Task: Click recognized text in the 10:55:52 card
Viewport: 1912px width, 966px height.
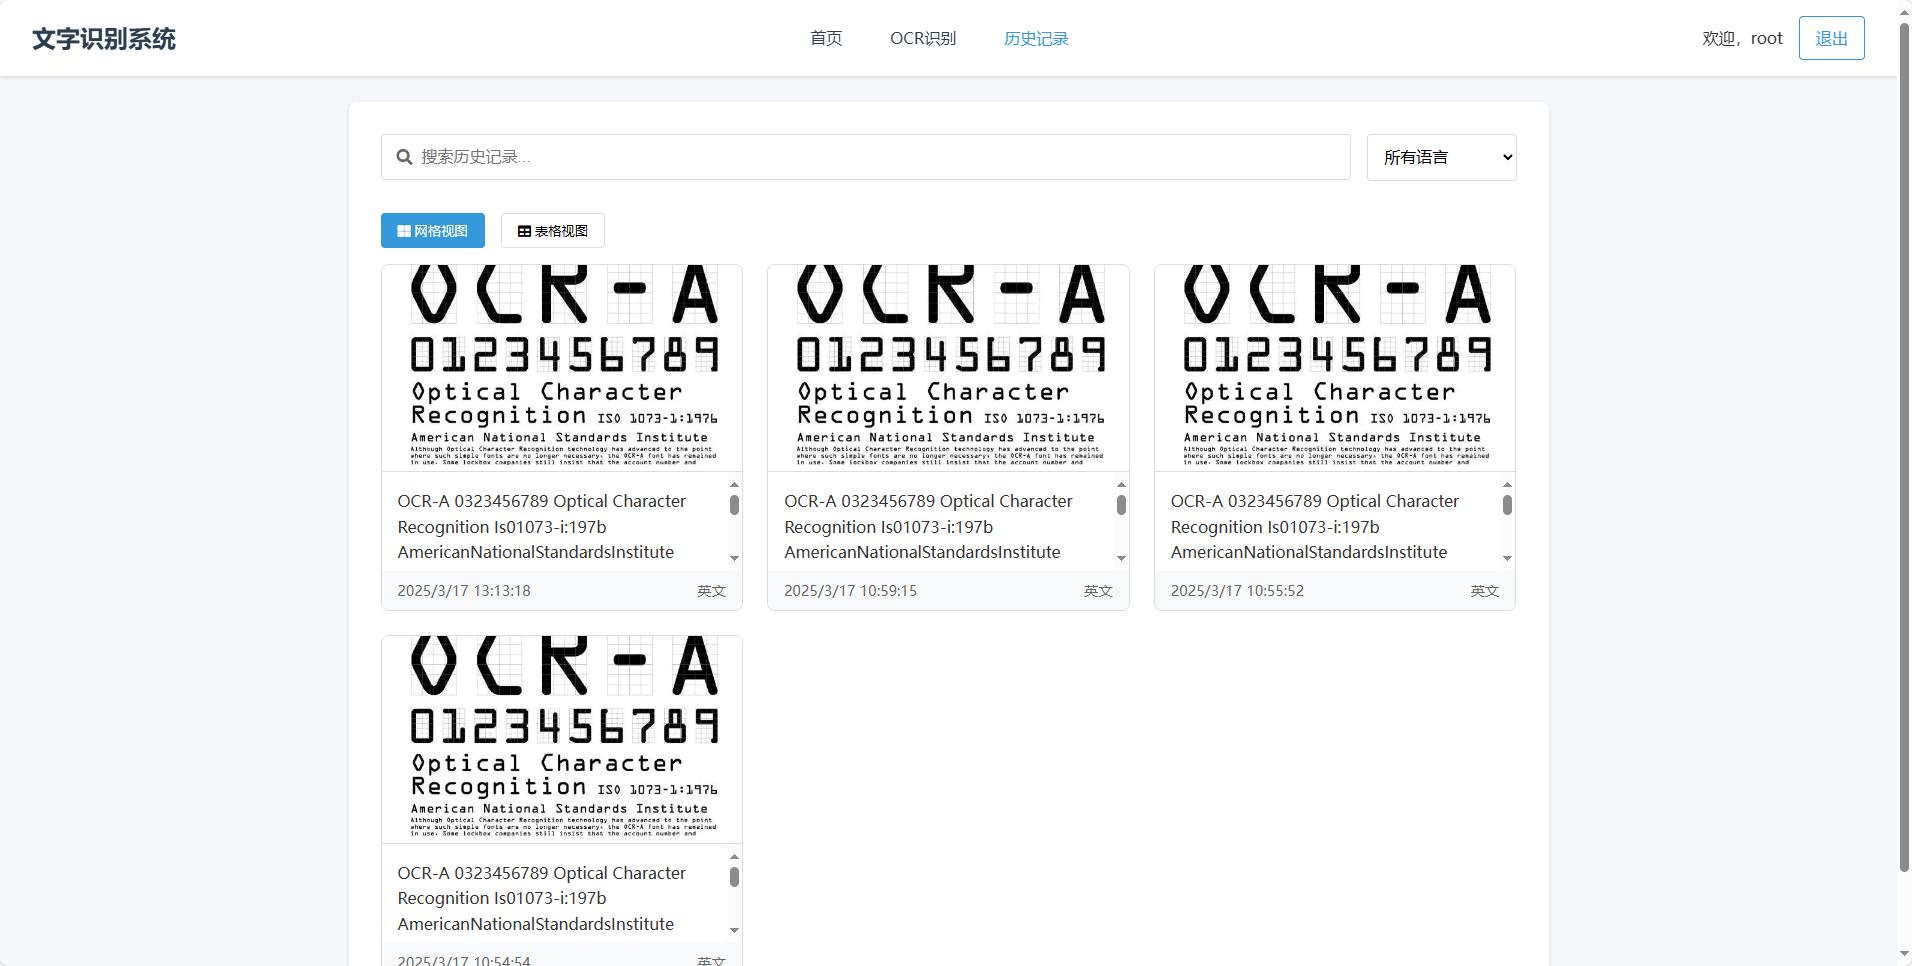Action: pyautogui.click(x=1315, y=526)
